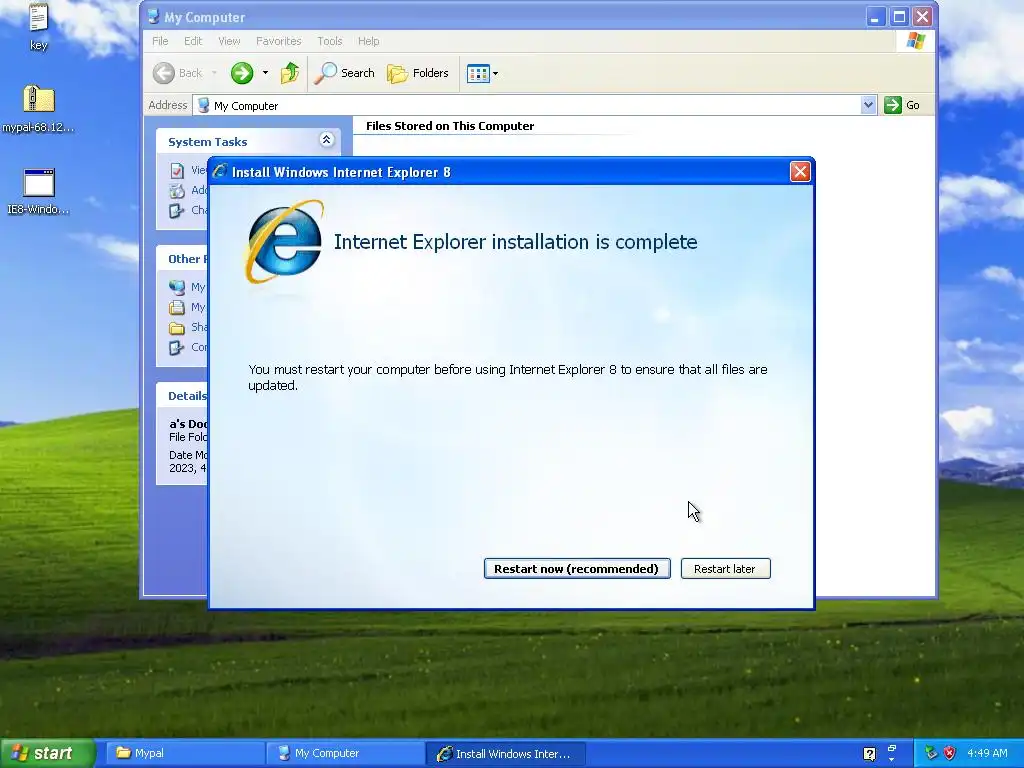The image size is (1024, 768).
Task: Click the 4:49 AM clock
Action: 987,753
